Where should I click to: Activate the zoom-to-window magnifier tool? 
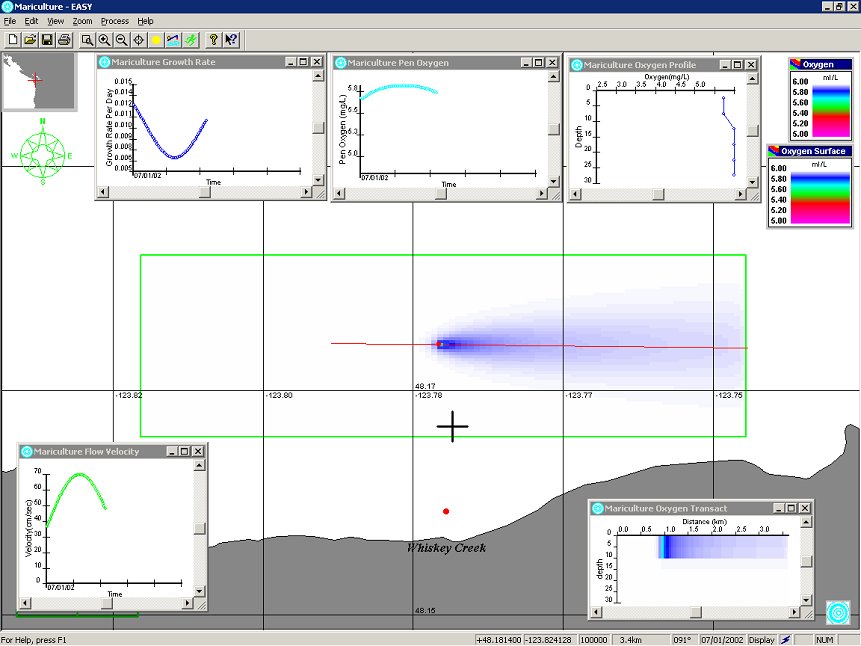(x=87, y=40)
